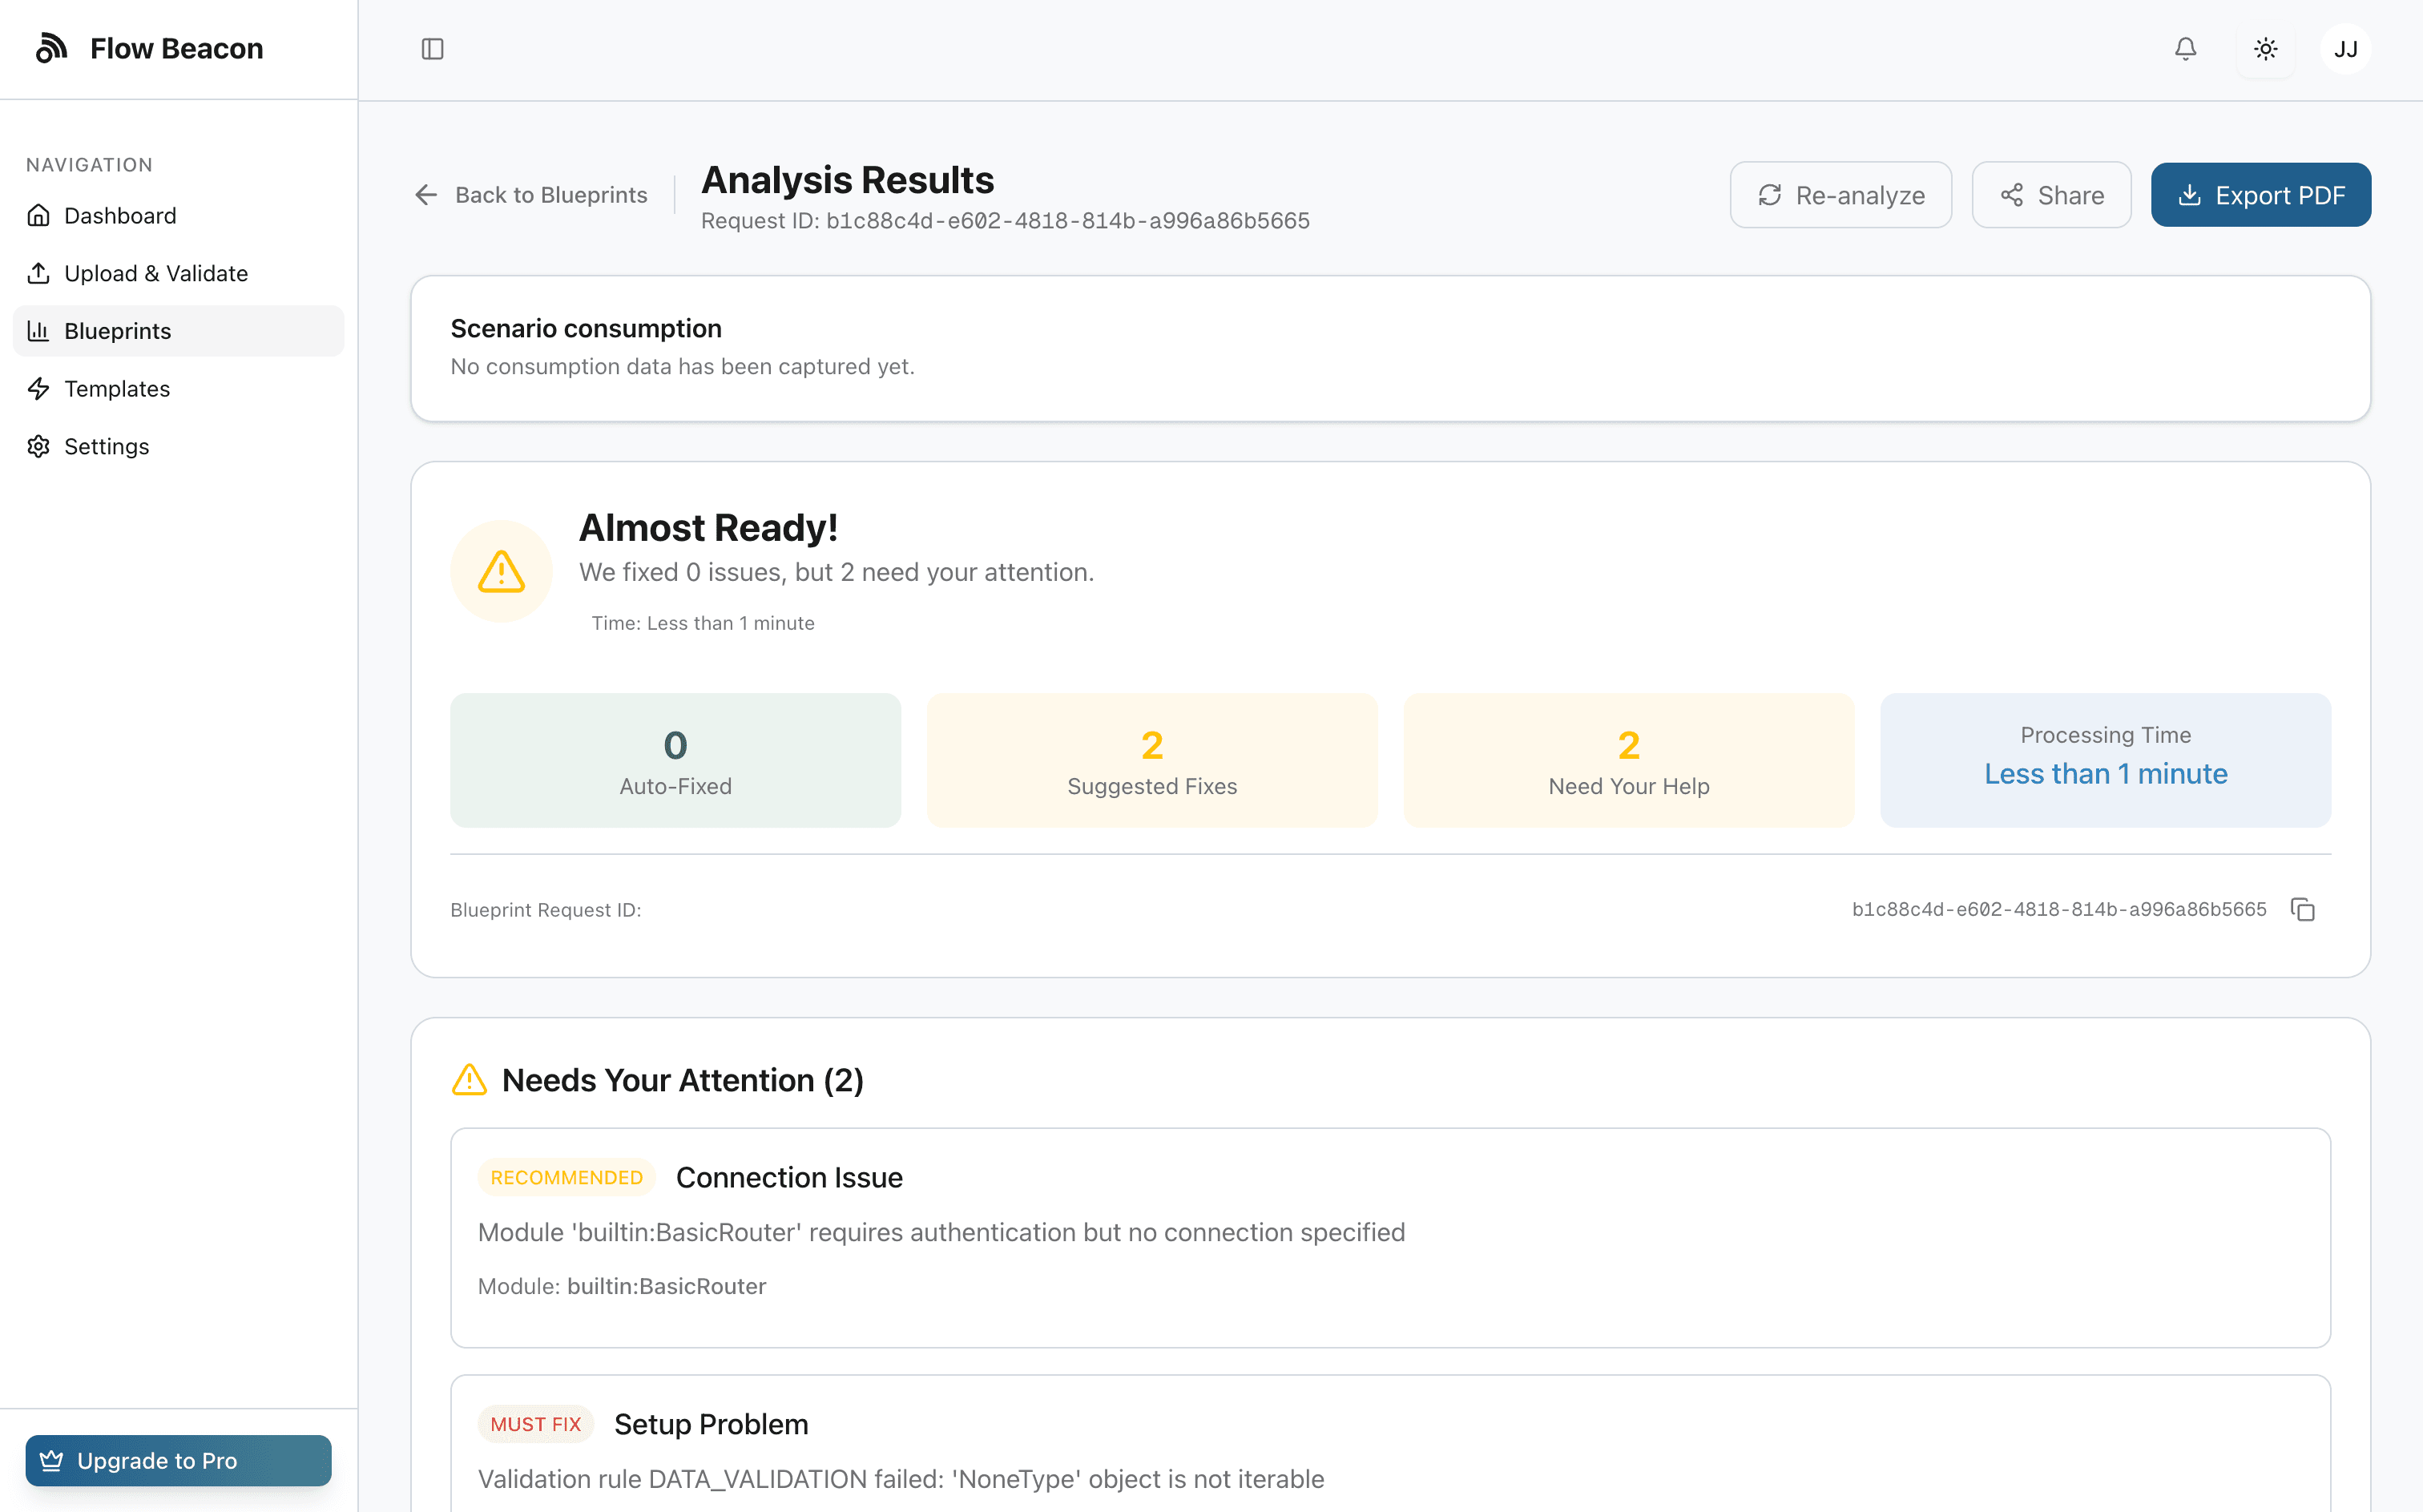This screenshot has width=2423, height=1512.
Task: Click the Back to Blueprints arrow
Action: tap(427, 195)
